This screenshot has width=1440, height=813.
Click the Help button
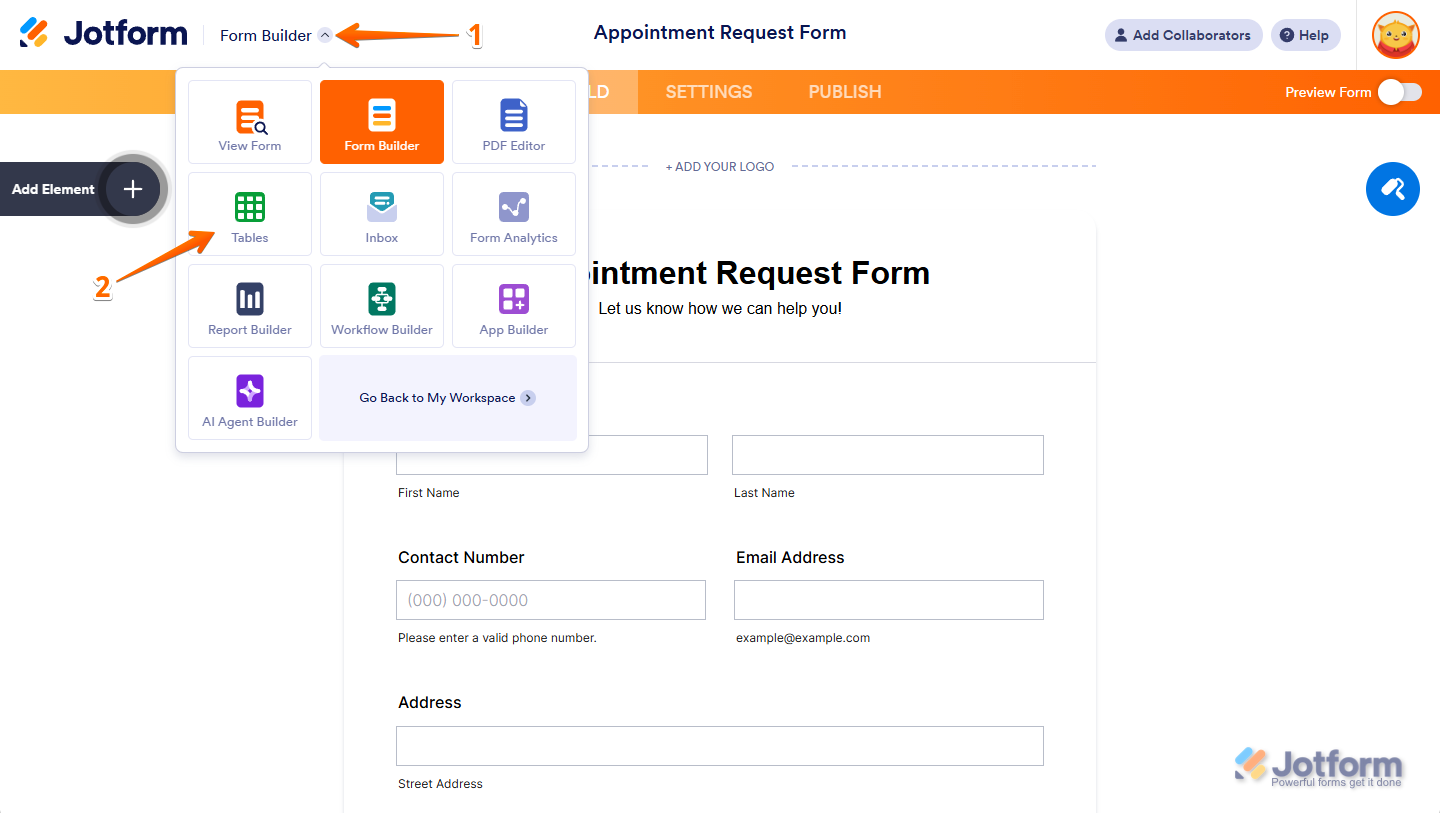point(1305,35)
